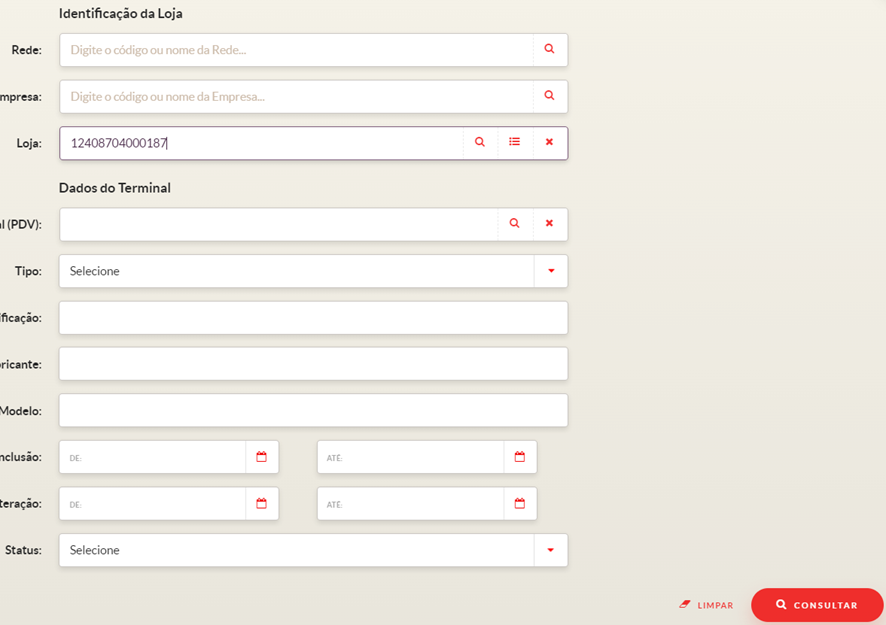Click the Consultar button
Viewport: 886px width, 625px height.
coord(817,605)
